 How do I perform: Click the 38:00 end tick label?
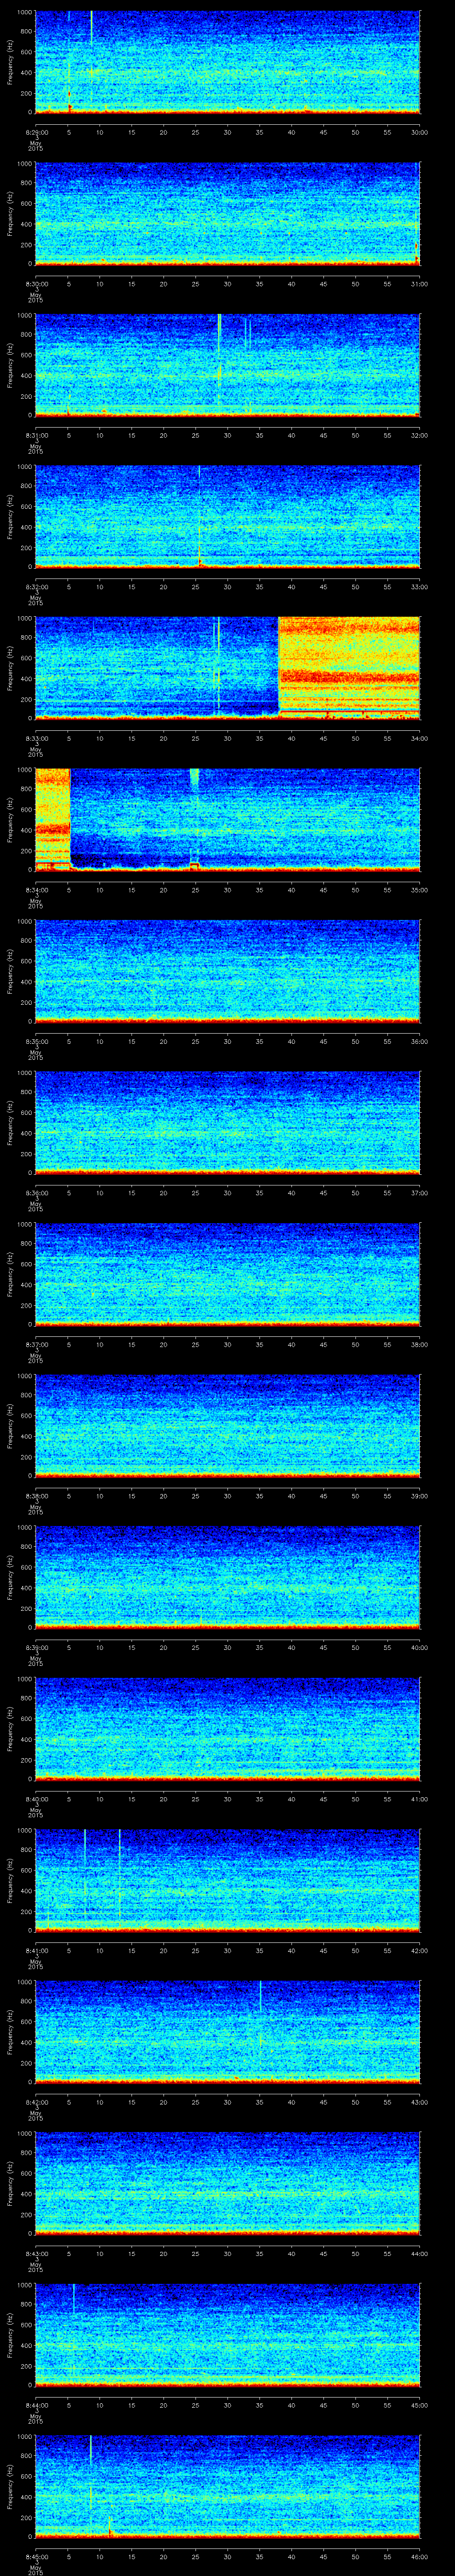coord(419,1344)
